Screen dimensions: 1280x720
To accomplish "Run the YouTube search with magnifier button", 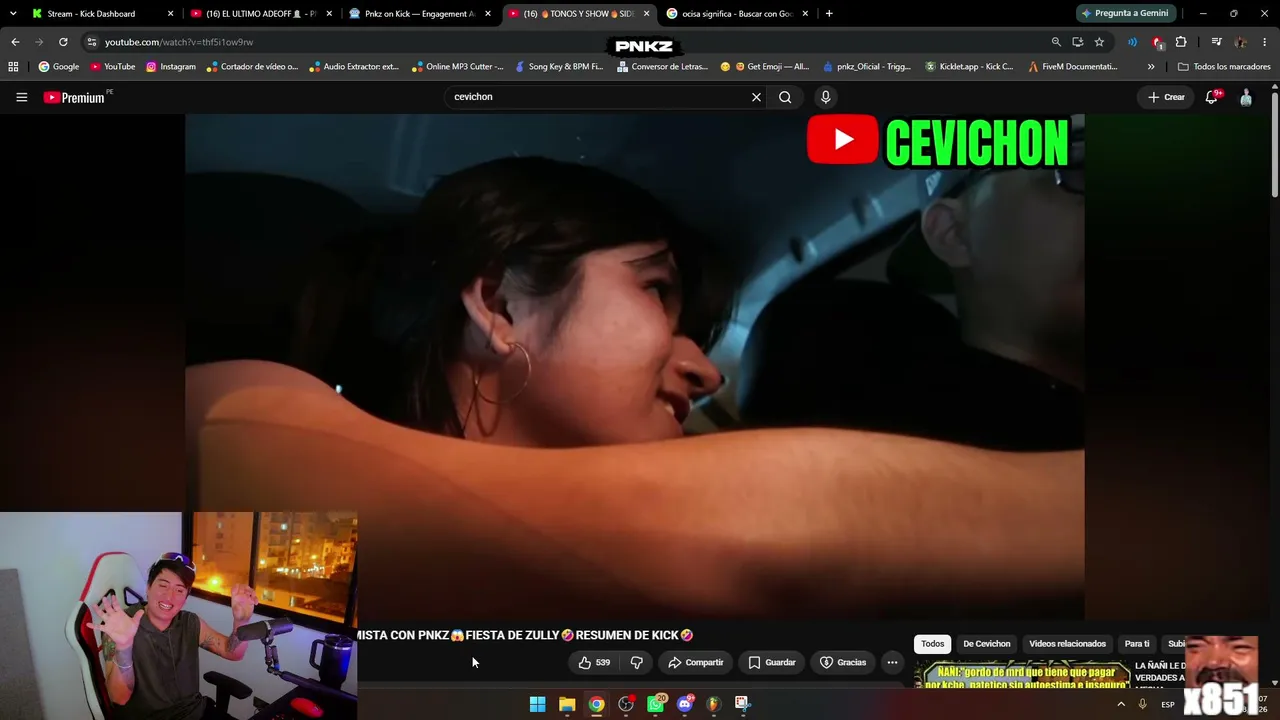I will [785, 97].
